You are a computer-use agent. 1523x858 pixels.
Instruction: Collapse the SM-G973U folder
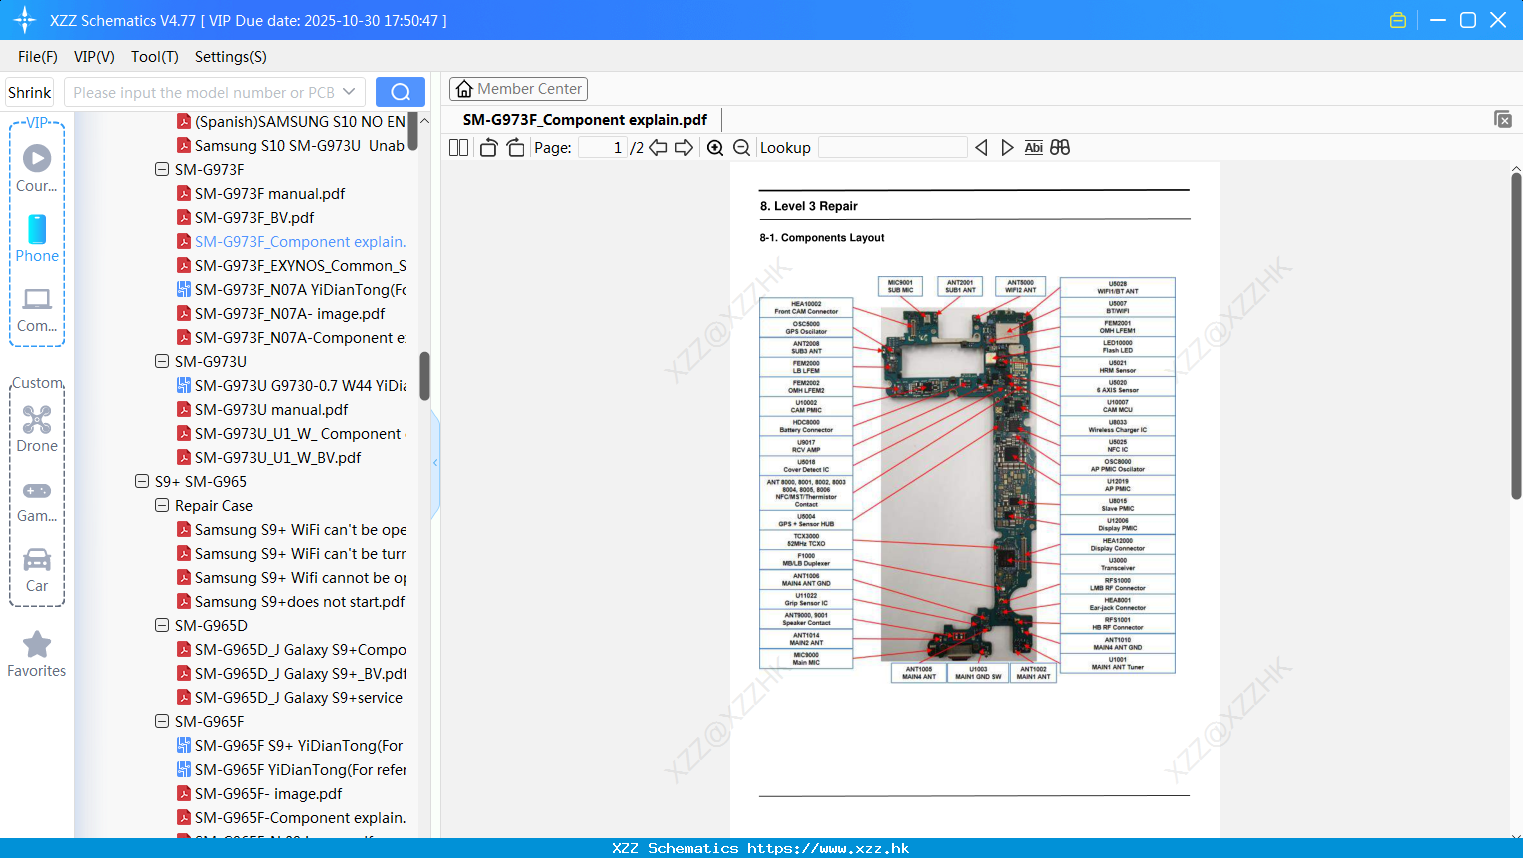click(162, 362)
